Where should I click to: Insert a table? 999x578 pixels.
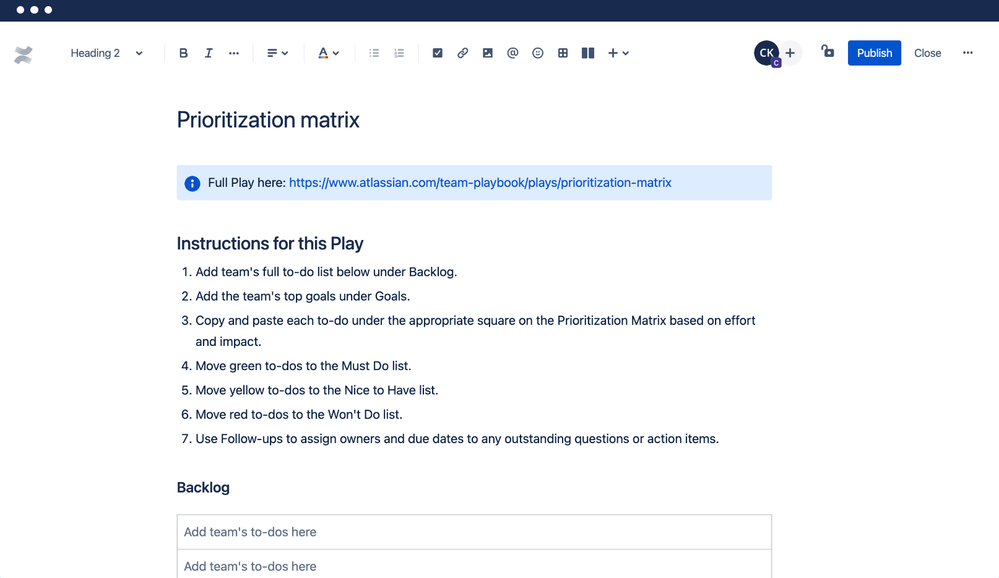562,52
